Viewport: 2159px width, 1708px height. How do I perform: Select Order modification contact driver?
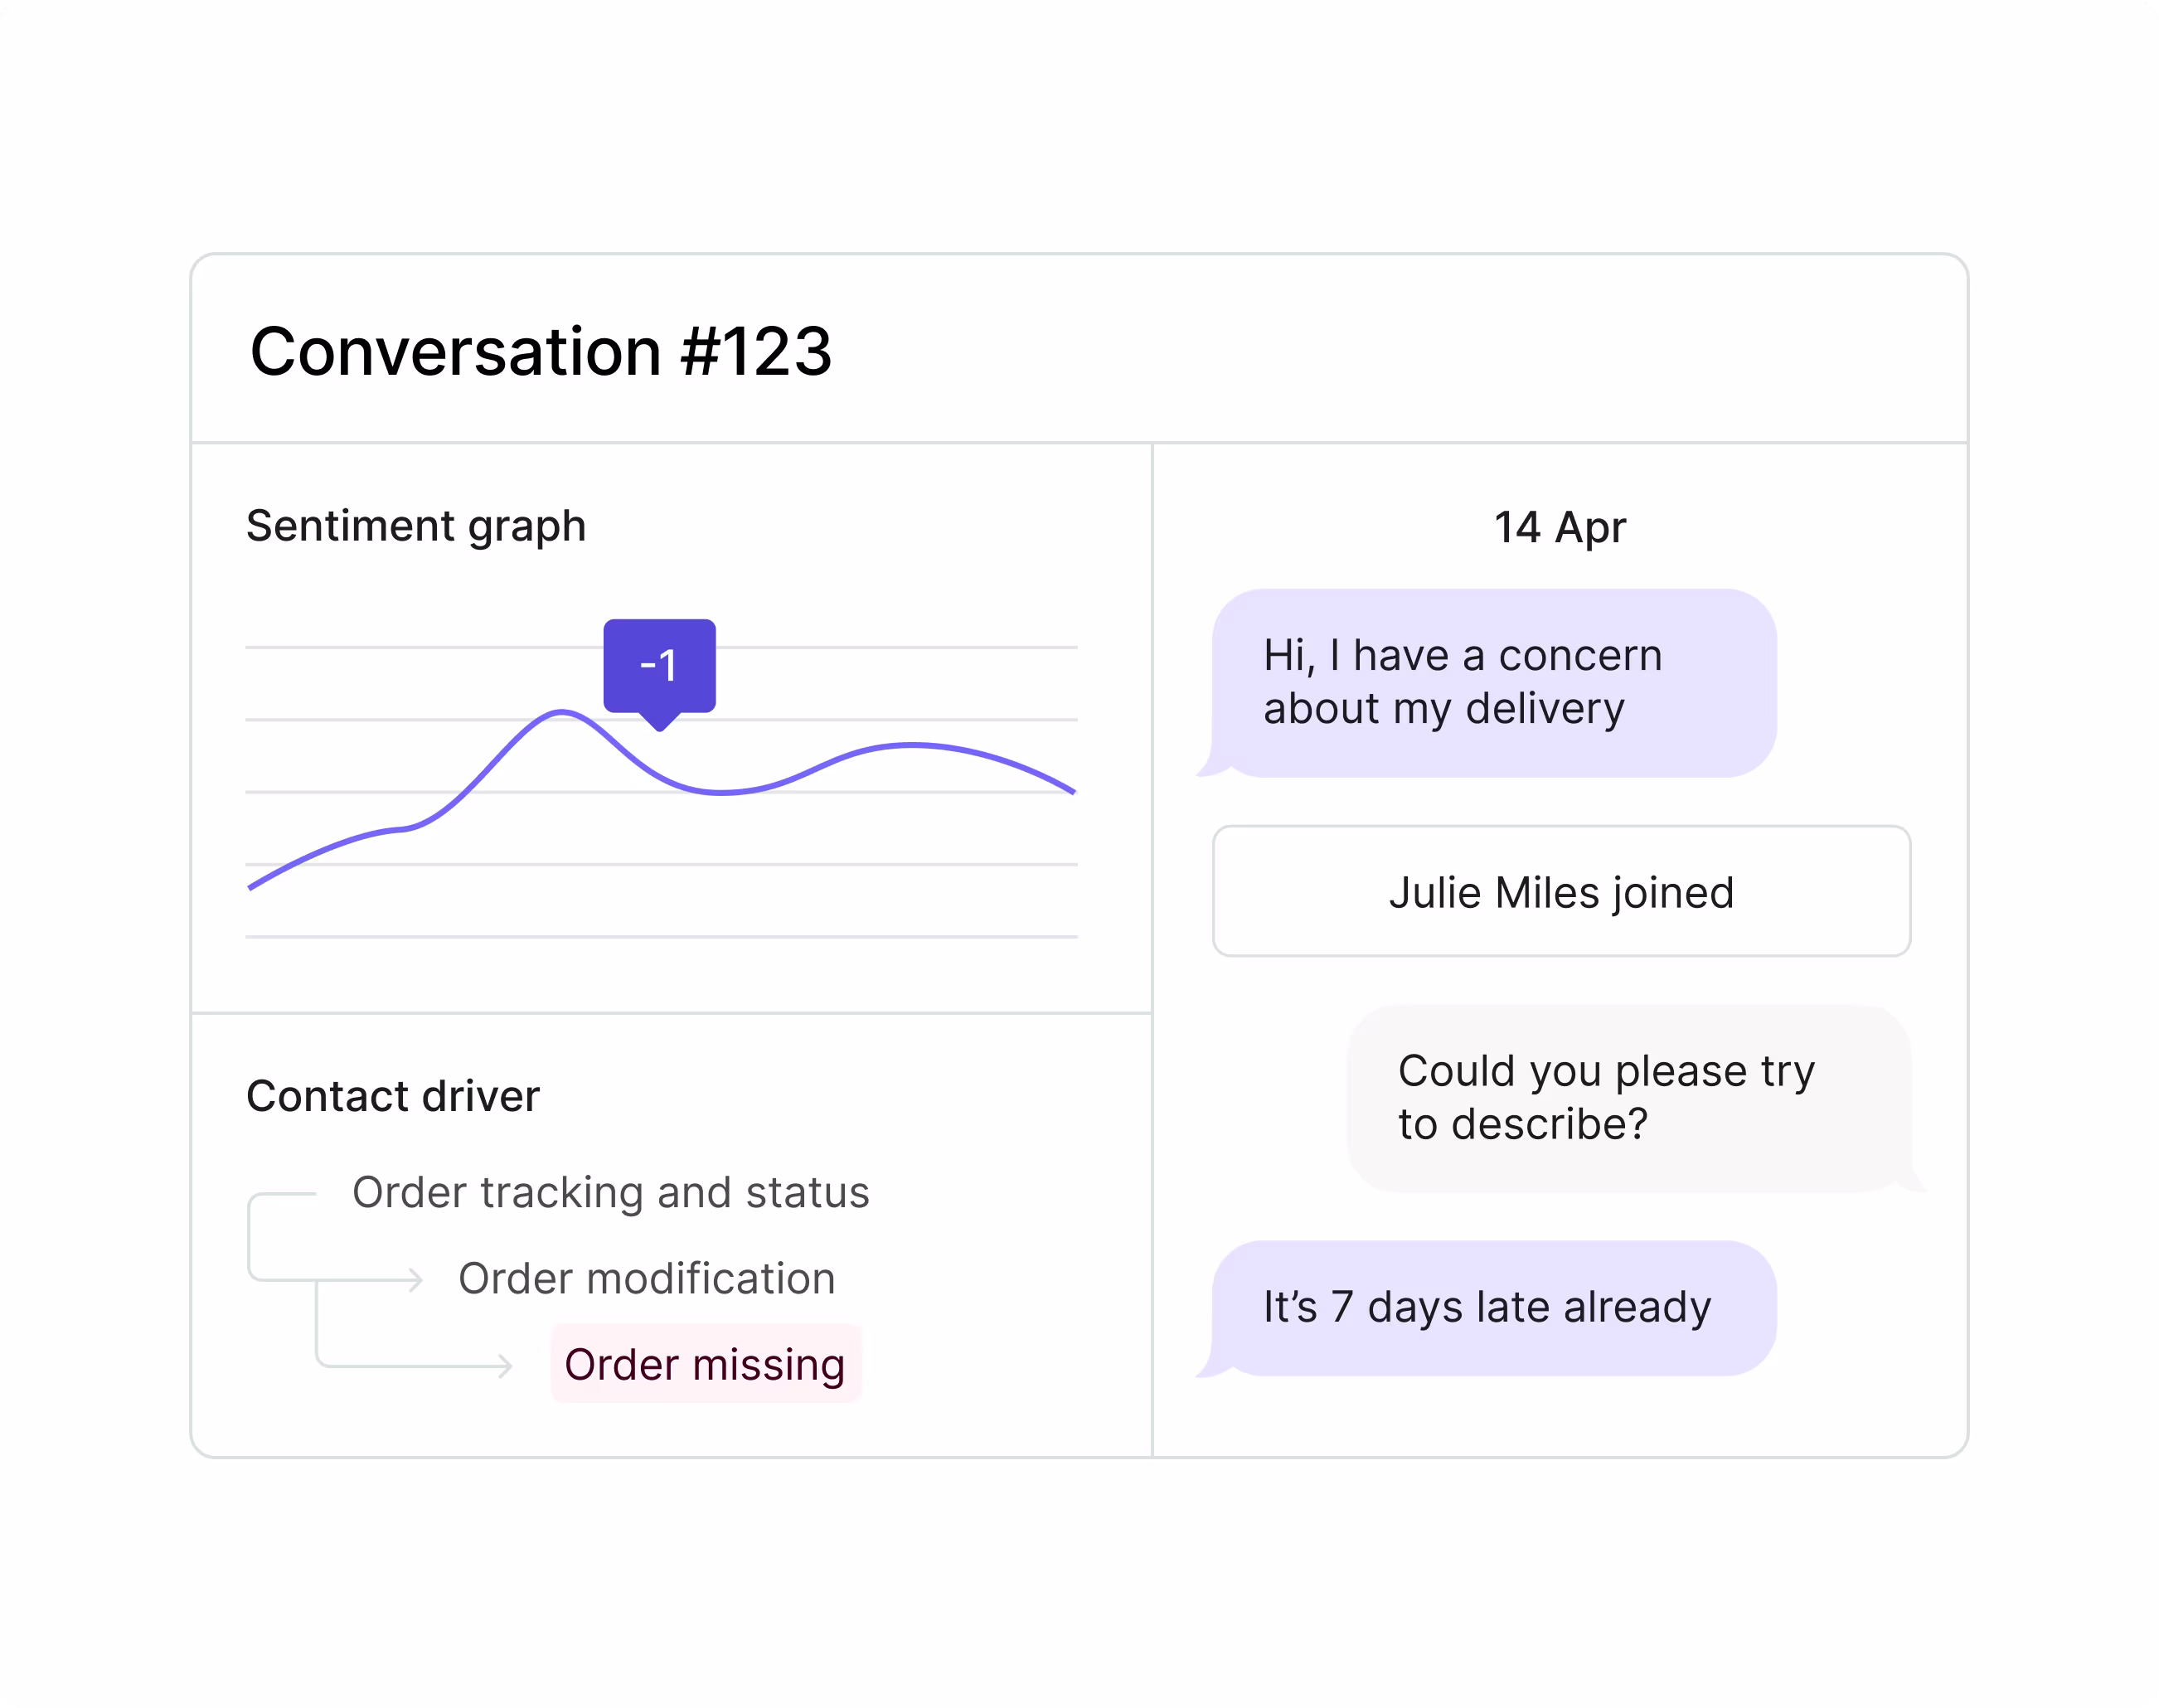pos(646,1278)
